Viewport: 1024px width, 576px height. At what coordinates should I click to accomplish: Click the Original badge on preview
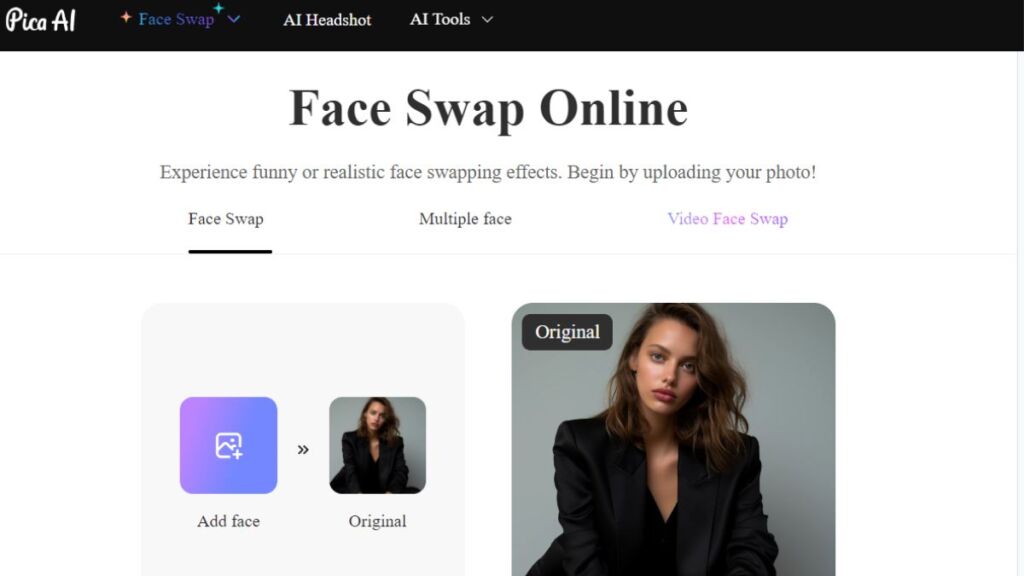pyautogui.click(x=567, y=332)
